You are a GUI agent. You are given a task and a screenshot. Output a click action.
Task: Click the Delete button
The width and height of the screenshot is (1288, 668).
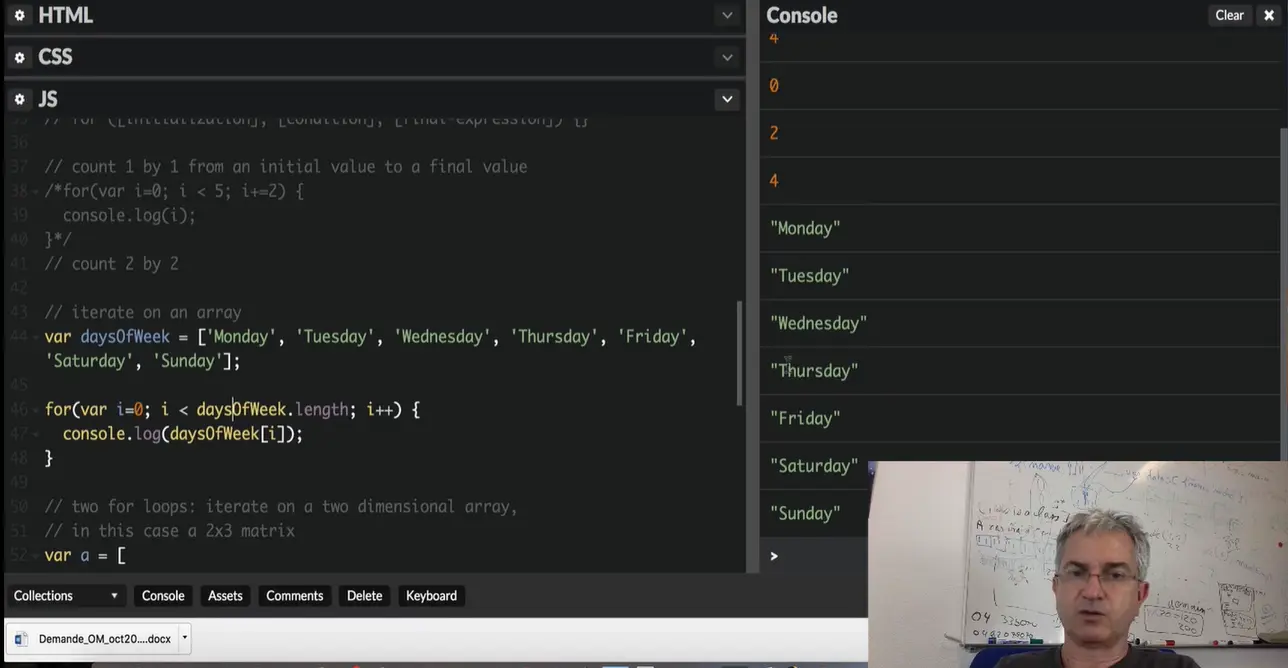tap(364, 595)
